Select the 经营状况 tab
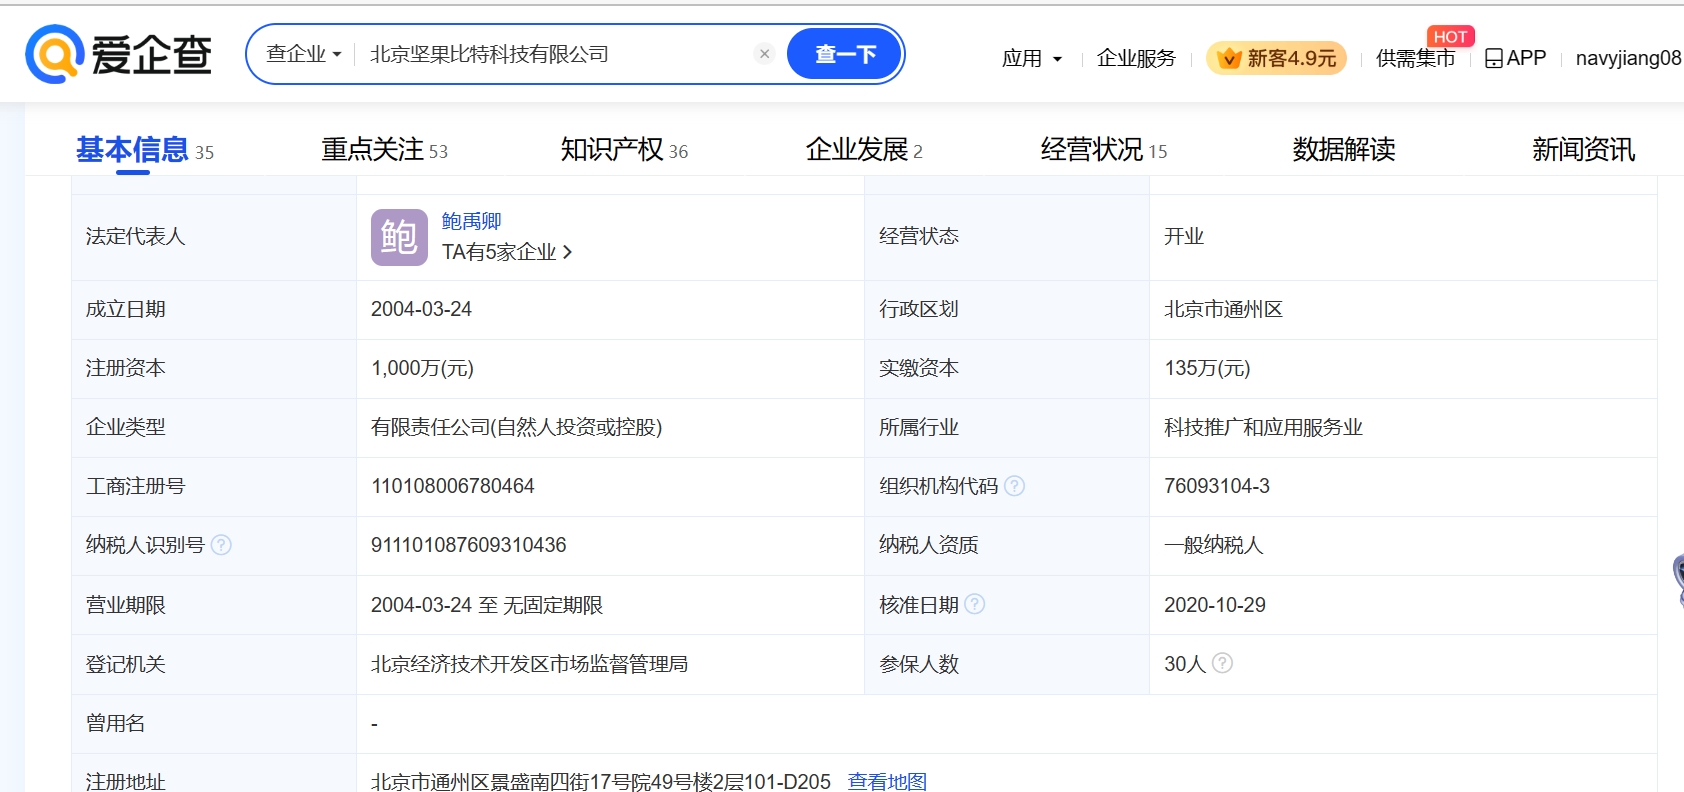 1104,150
